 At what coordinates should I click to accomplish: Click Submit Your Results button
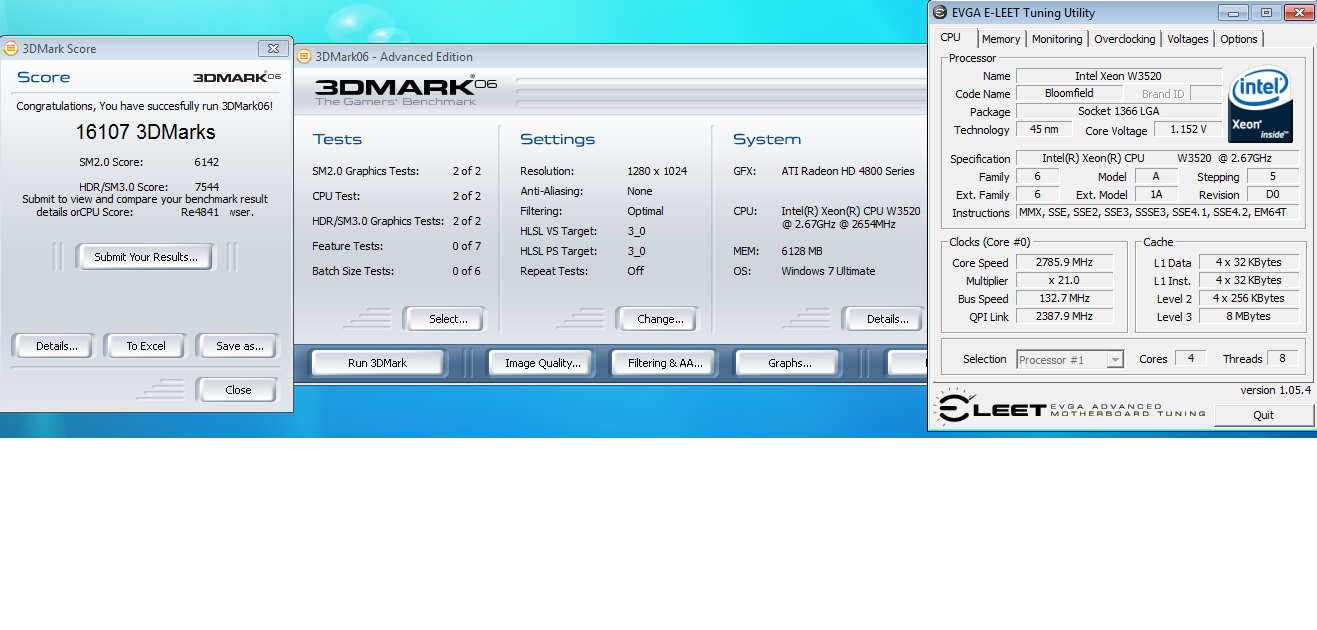[x=146, y=257]
